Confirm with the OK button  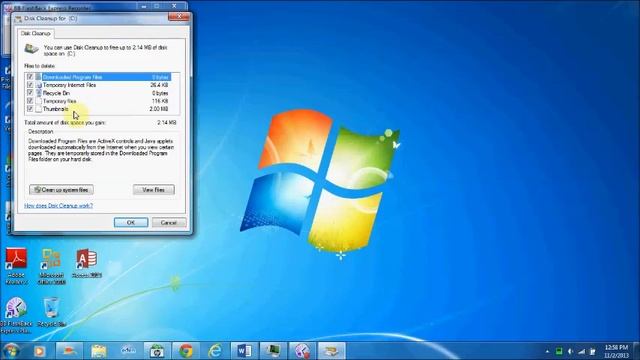pyautogui.click(x=131, y=222)
